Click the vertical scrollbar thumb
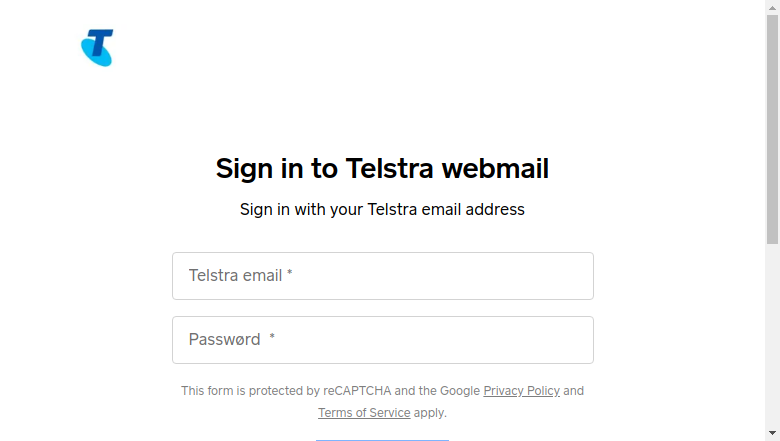The image size is (780, 441). coord(772,129)
